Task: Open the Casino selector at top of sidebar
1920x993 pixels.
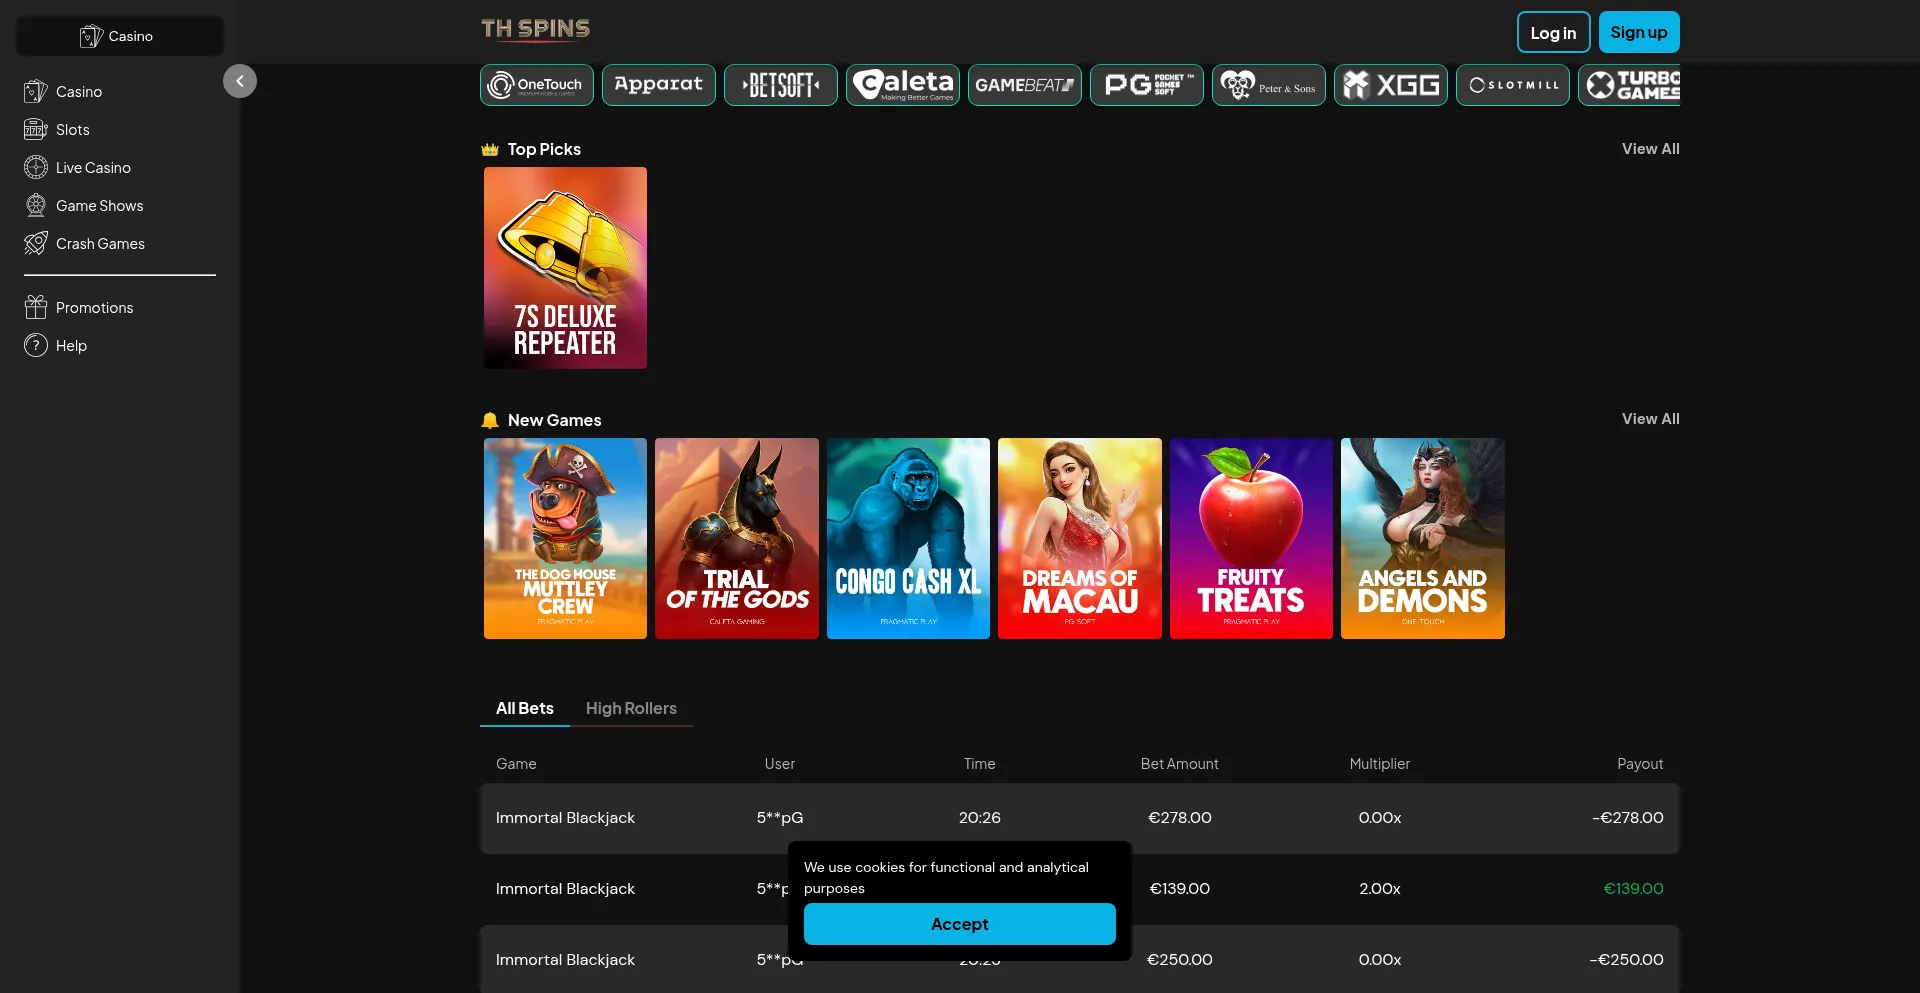Action: point(120,36)
